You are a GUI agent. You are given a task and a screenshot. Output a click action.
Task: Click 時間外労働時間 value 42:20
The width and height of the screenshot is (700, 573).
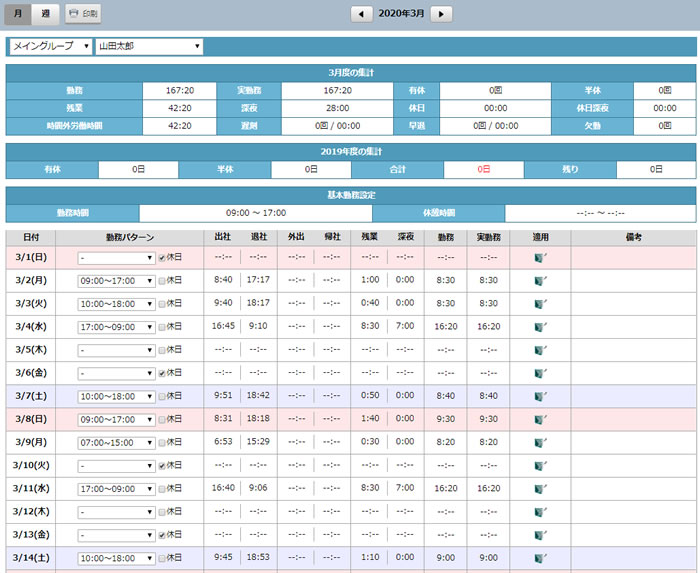(180, 126)
